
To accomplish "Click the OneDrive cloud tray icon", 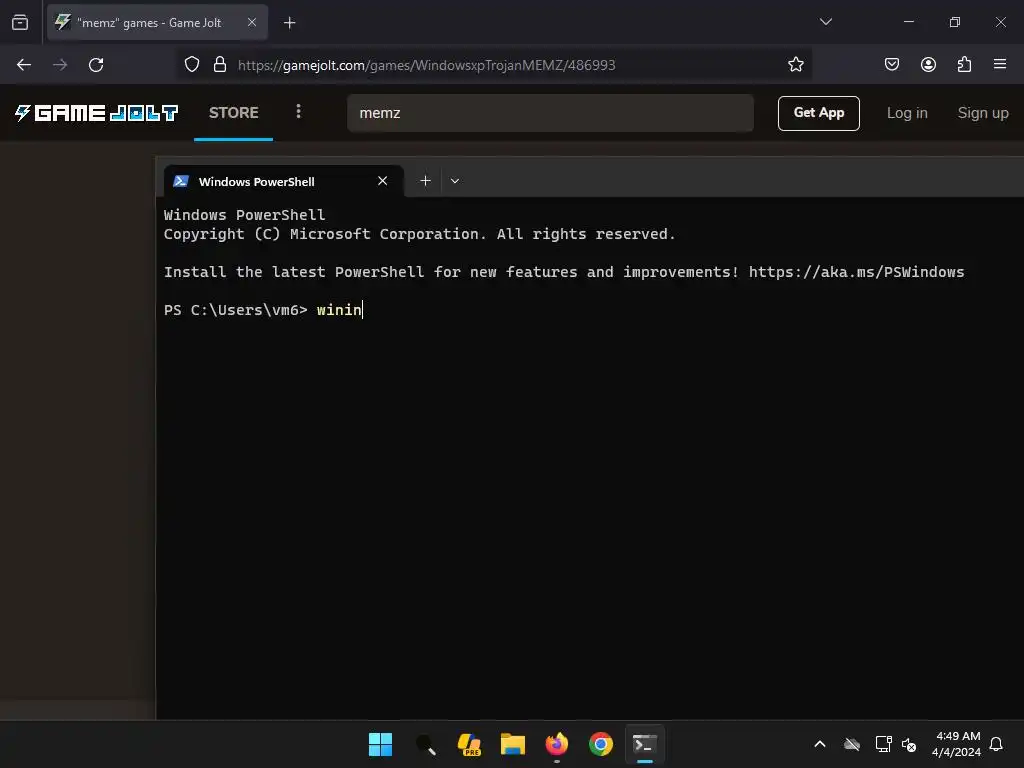I will [x=852, y=744].
